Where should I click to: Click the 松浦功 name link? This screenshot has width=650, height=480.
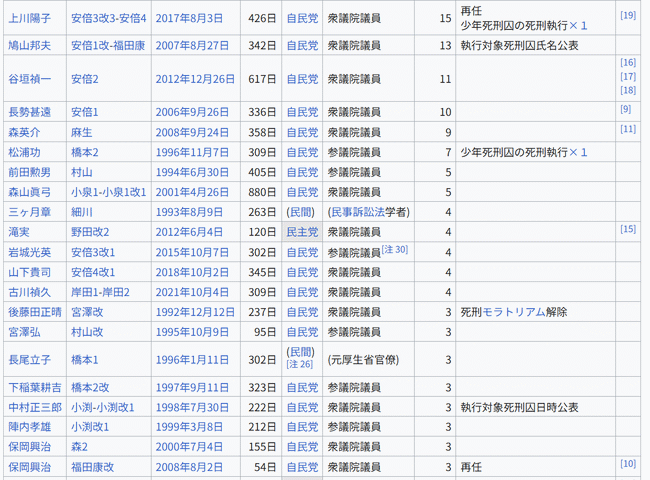point(24,152)
